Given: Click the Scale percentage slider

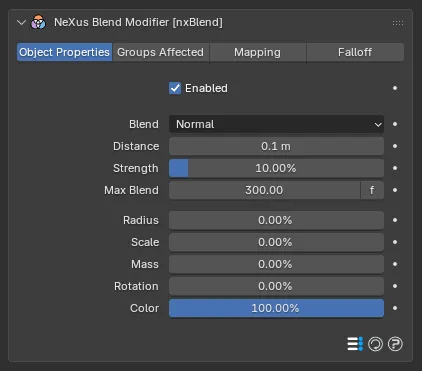Looking at the screenshot, I should click(x=276, y=242).
